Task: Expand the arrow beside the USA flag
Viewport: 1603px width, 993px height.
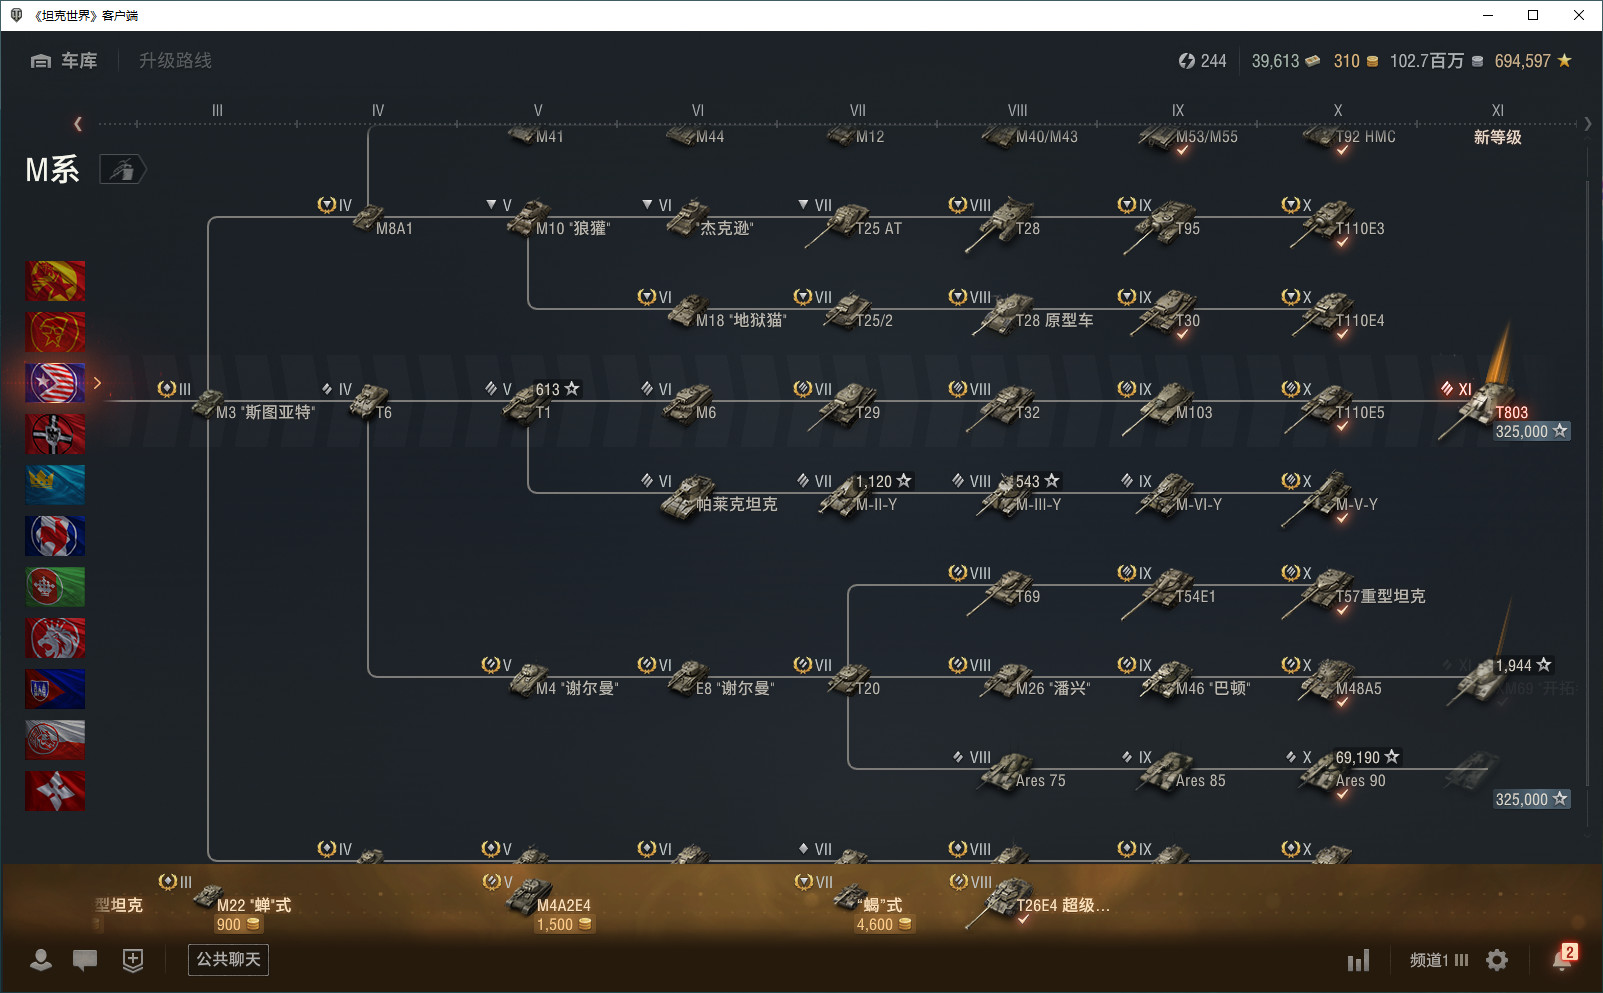Action: click(97, 383)
